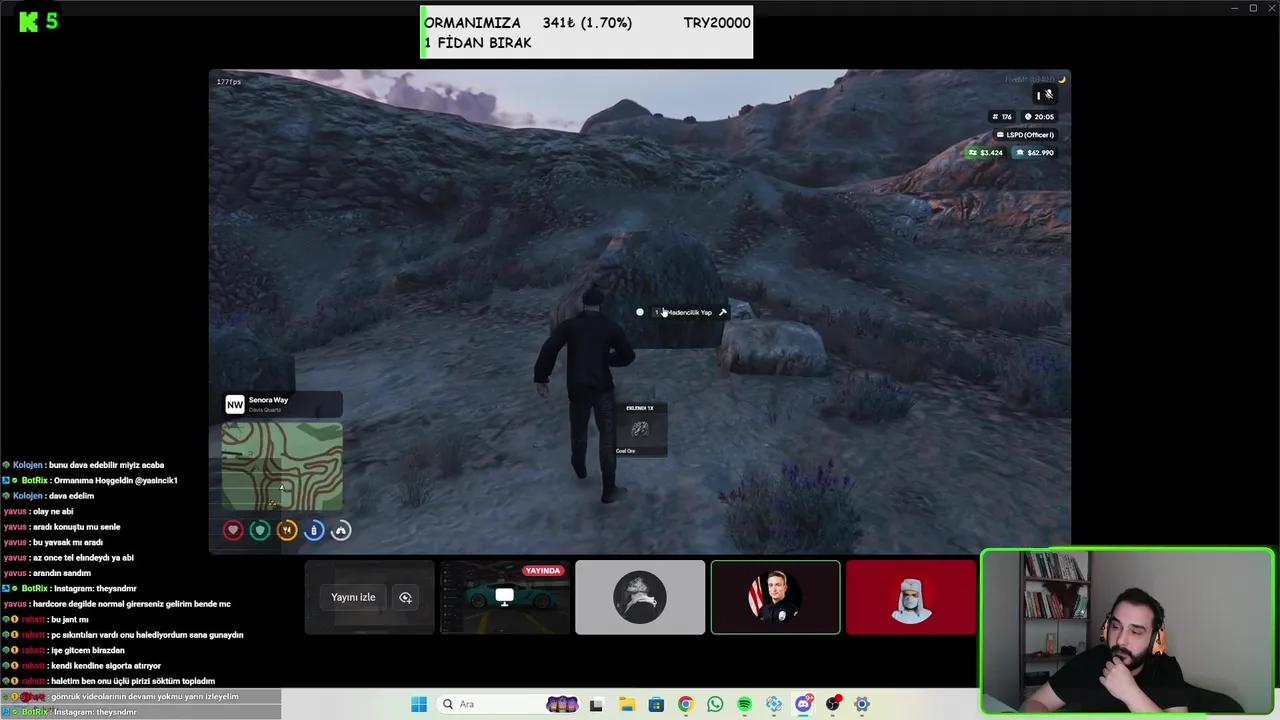The width and height of the screenshot is (1280, 720).
Task: Click the blue bottle thirst status icon
Action: coord(314,530)
